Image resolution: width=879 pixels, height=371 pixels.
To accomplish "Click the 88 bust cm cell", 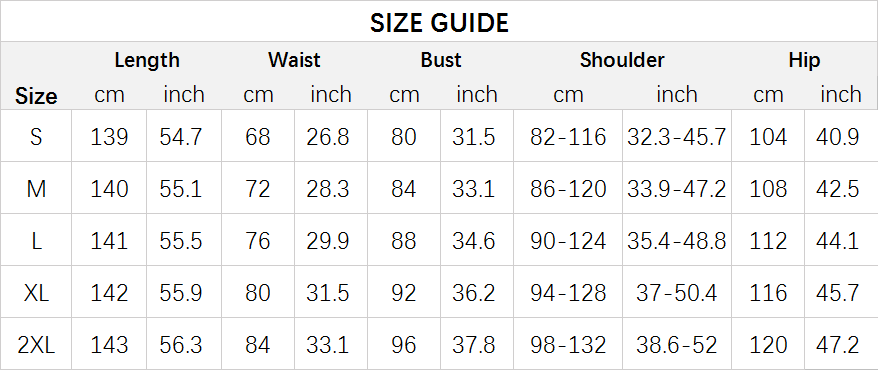I will pyautogui.click(x=404, y=240).
